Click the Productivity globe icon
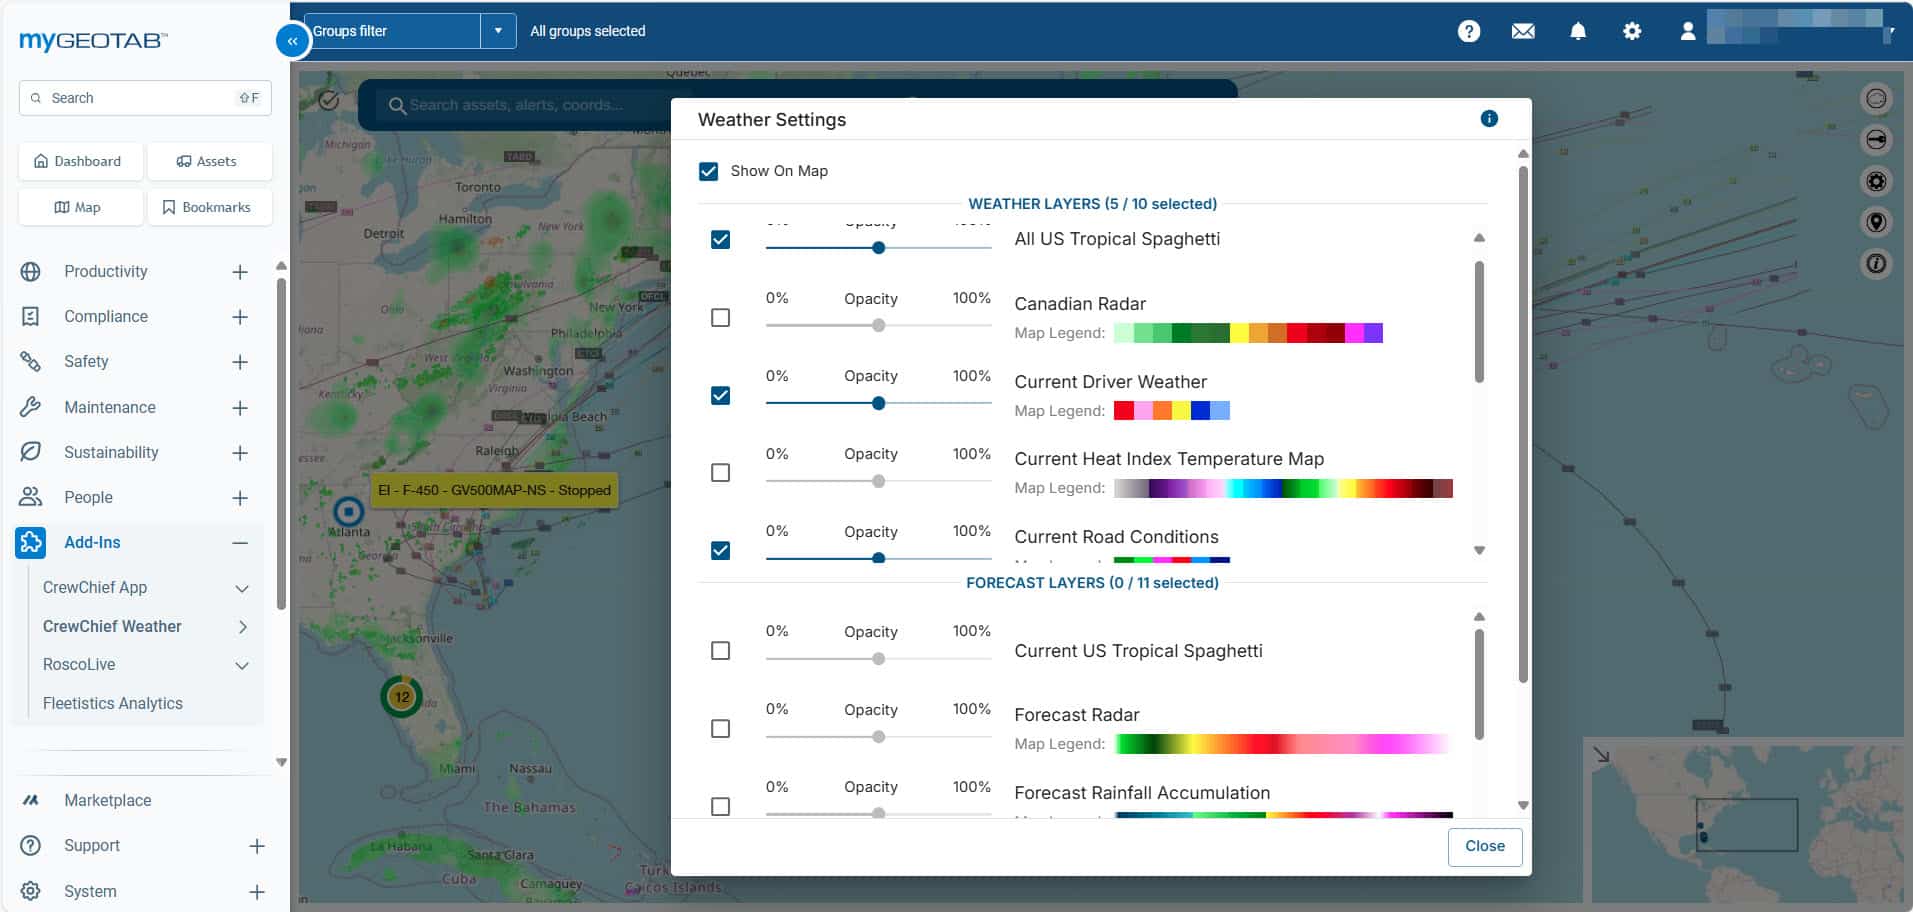 pyautogui.click(x=31, y=272)
